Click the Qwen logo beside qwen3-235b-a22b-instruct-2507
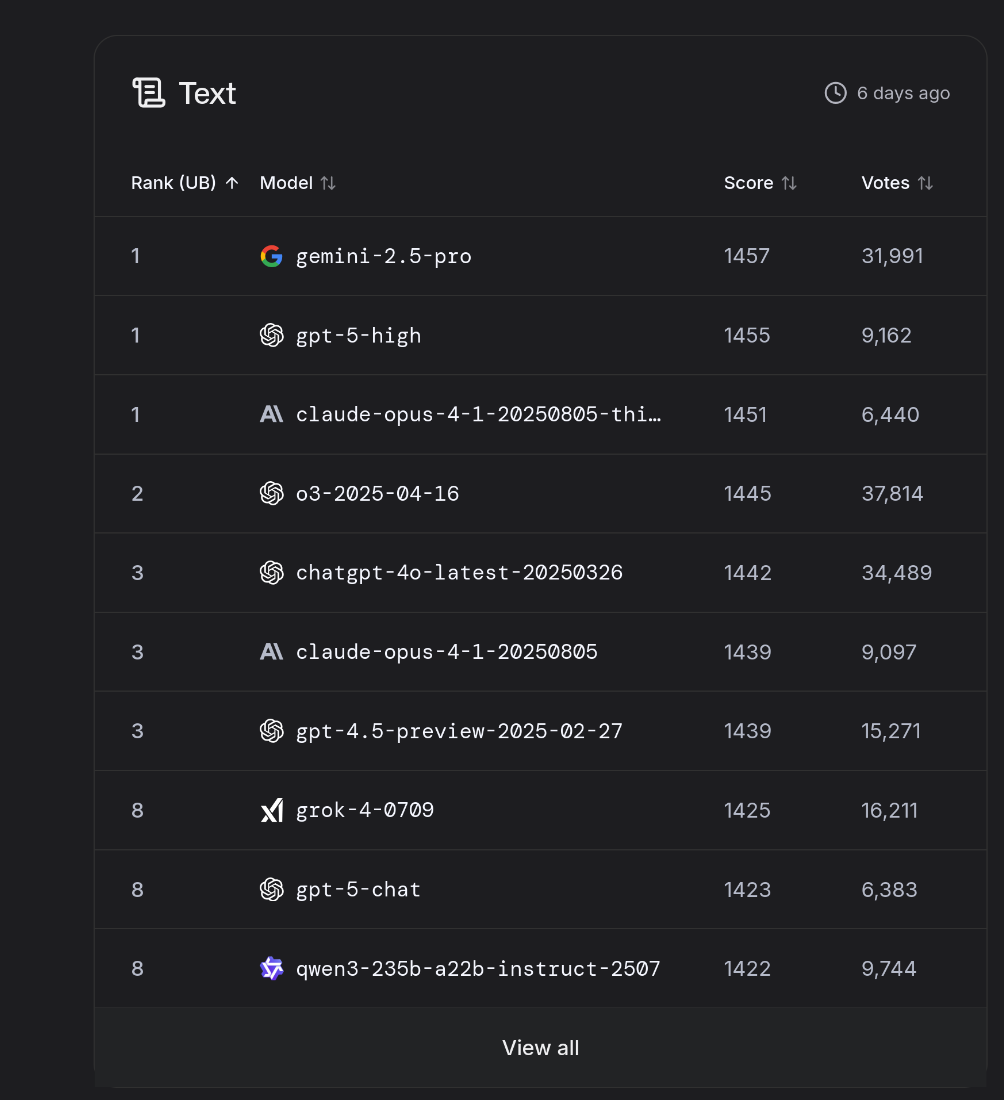This screenshot has height=1100, width=1004. [272, 969]
